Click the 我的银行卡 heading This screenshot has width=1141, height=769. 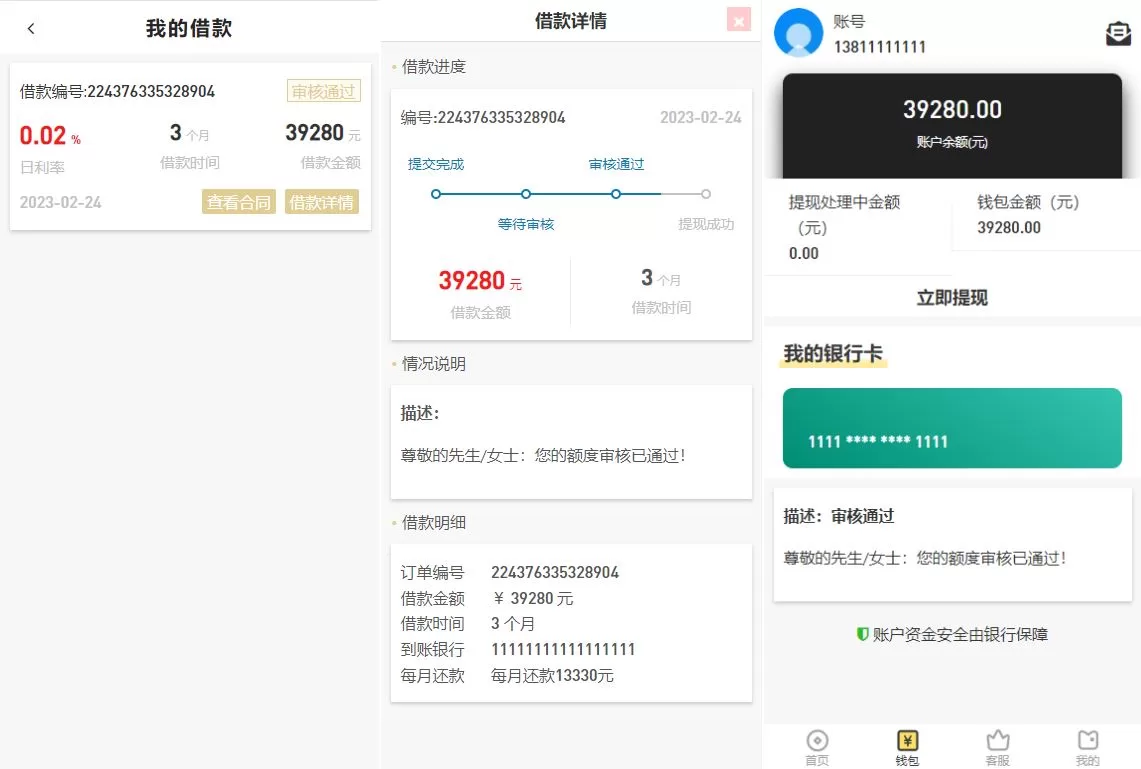point(833,354)
